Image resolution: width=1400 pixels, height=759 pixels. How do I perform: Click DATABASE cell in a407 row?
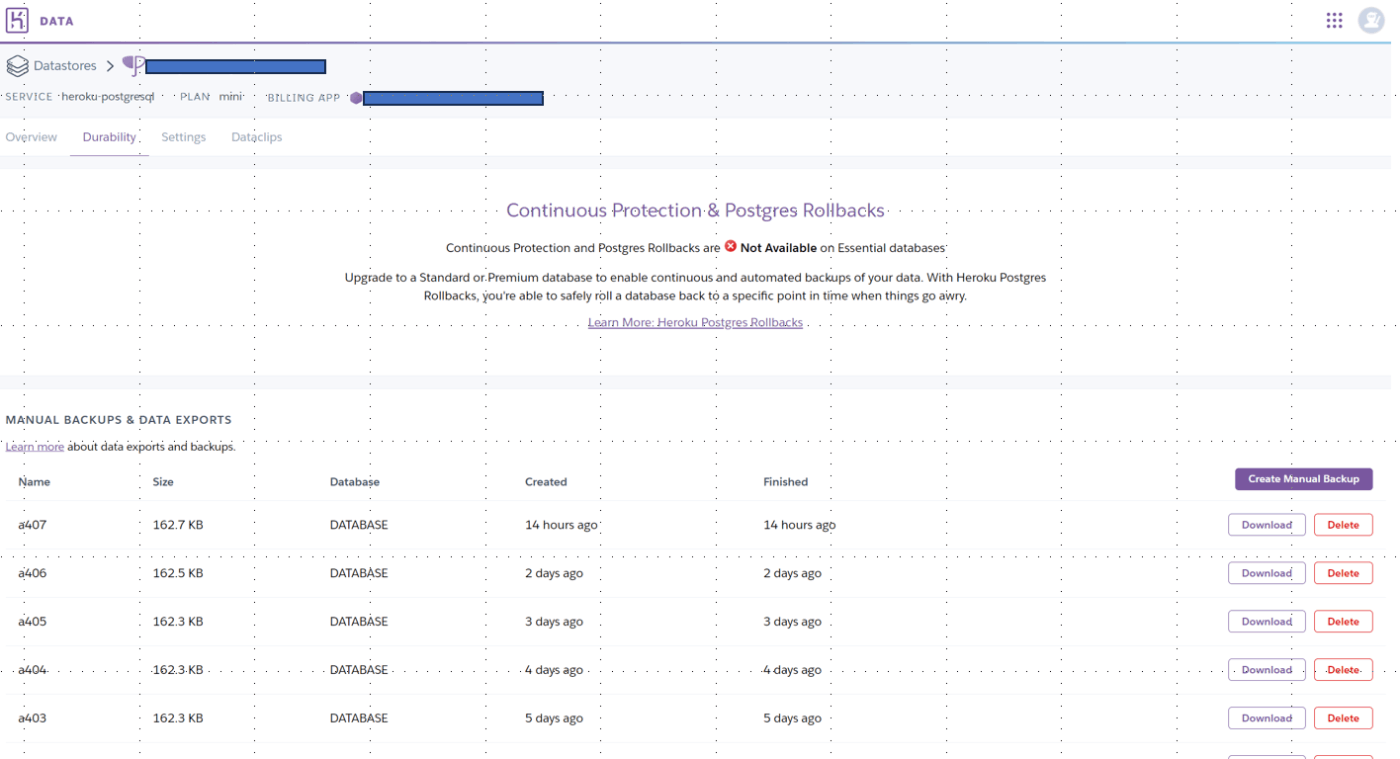point(359,525)
